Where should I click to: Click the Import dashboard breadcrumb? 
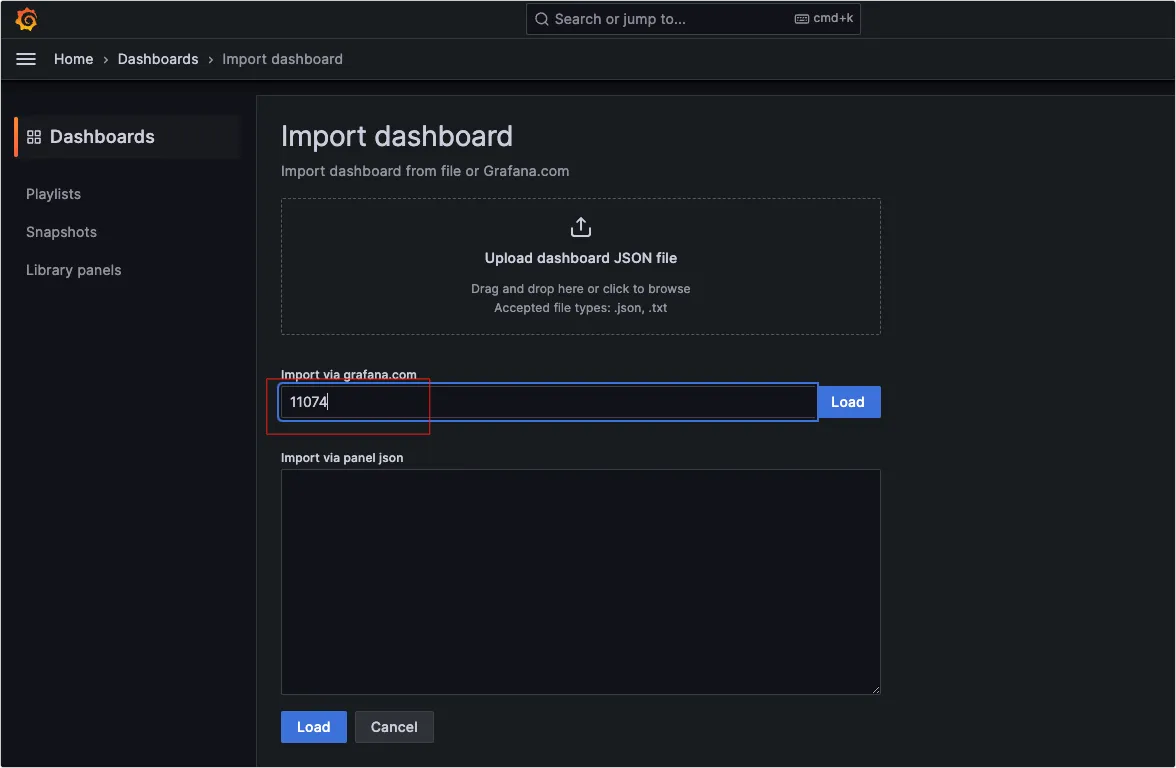tap(282, 59)
